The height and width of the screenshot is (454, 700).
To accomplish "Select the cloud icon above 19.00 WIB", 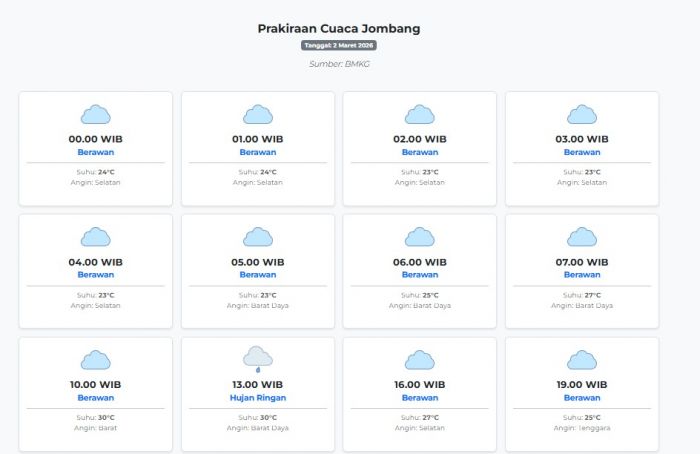I will [x=582, y=360].
